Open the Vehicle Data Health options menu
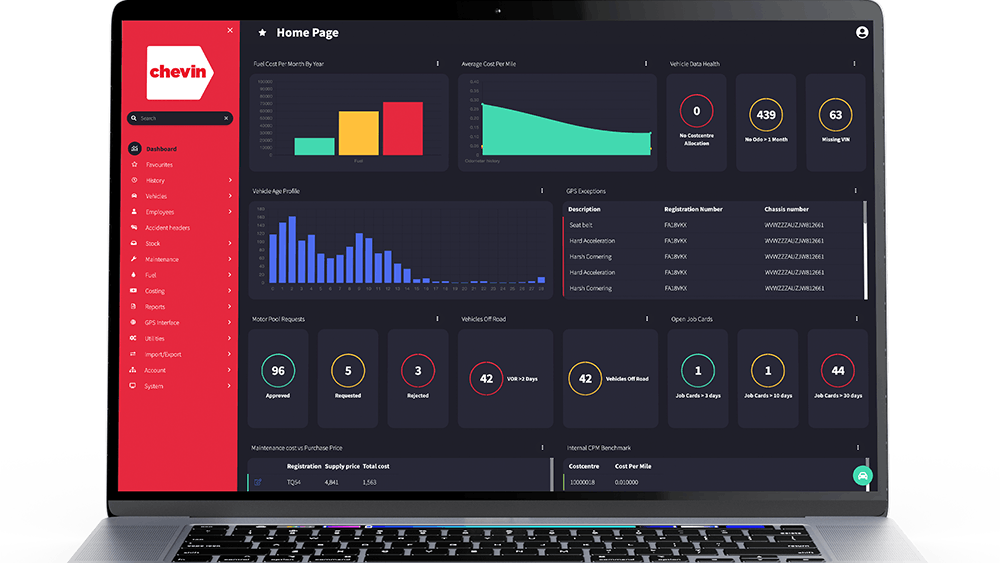 coord(853,64)
